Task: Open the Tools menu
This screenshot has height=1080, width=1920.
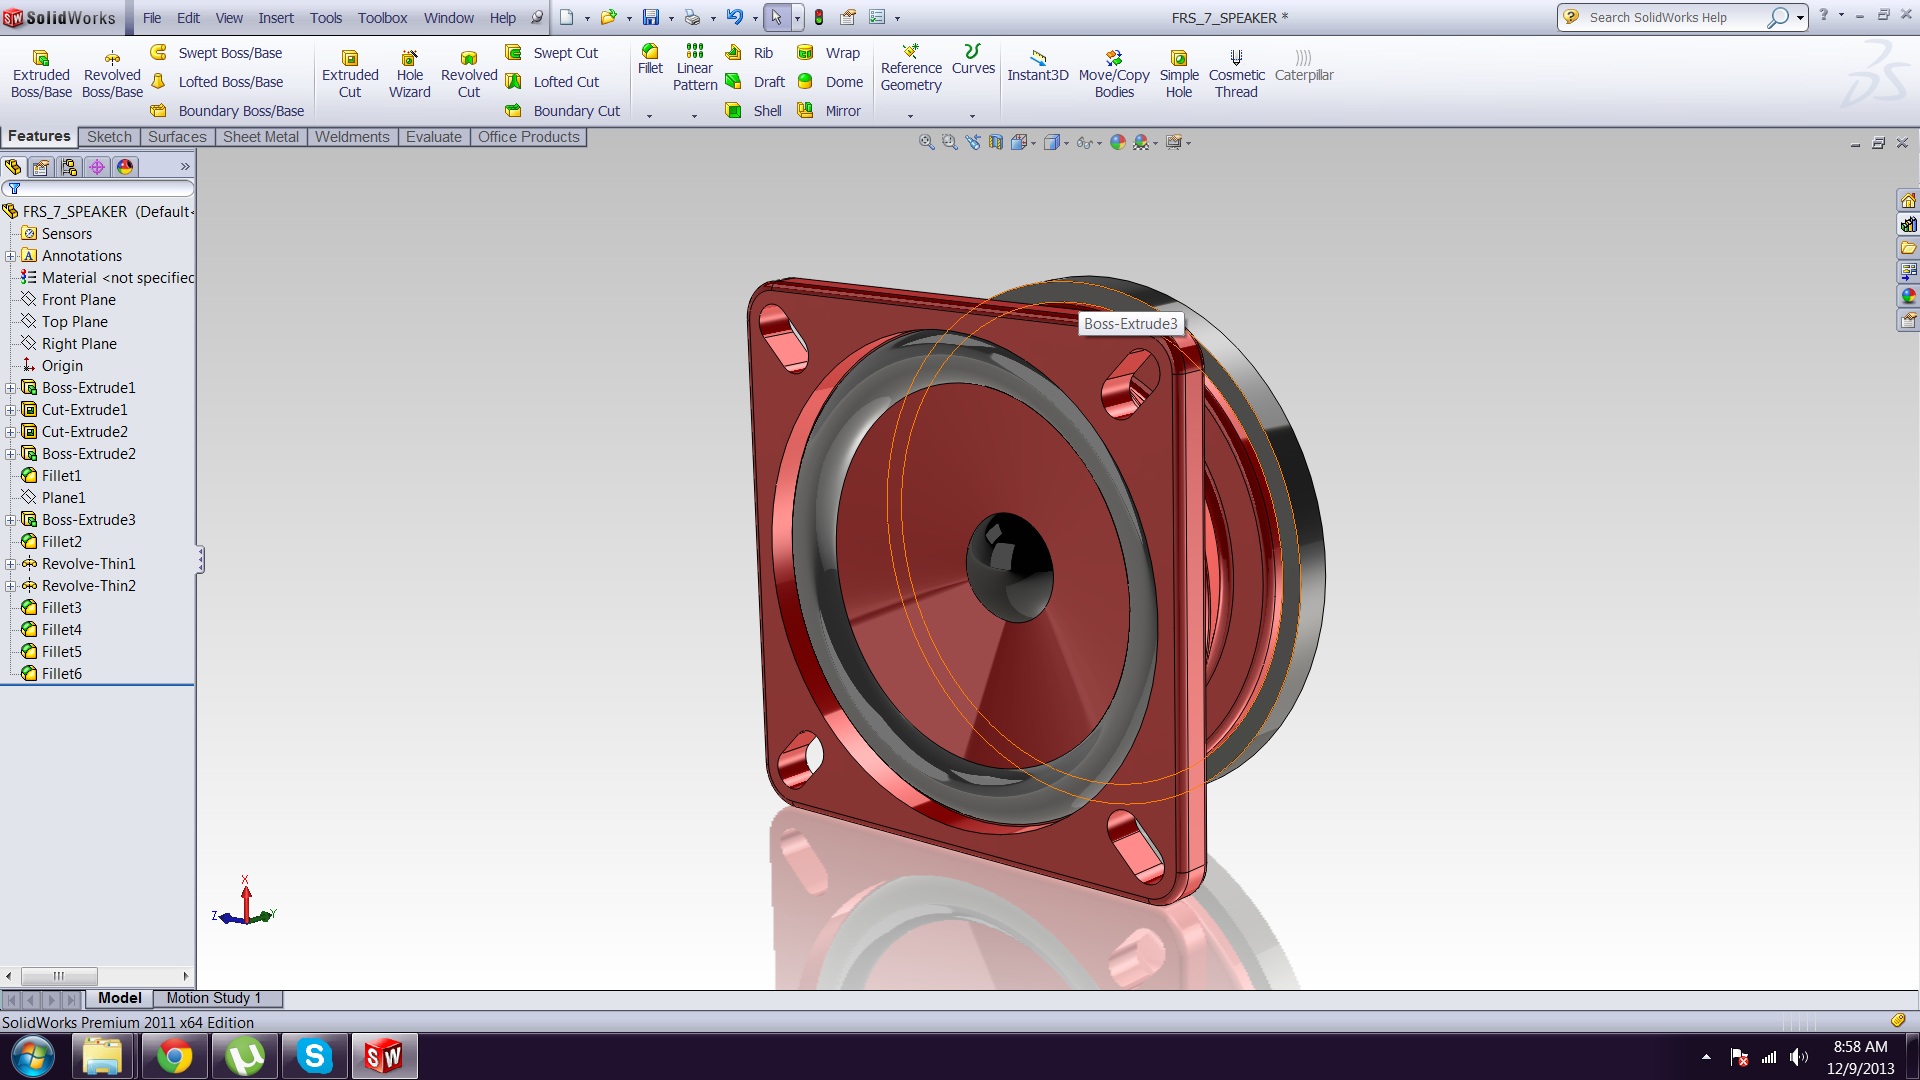Action: [x=326, y=18]
